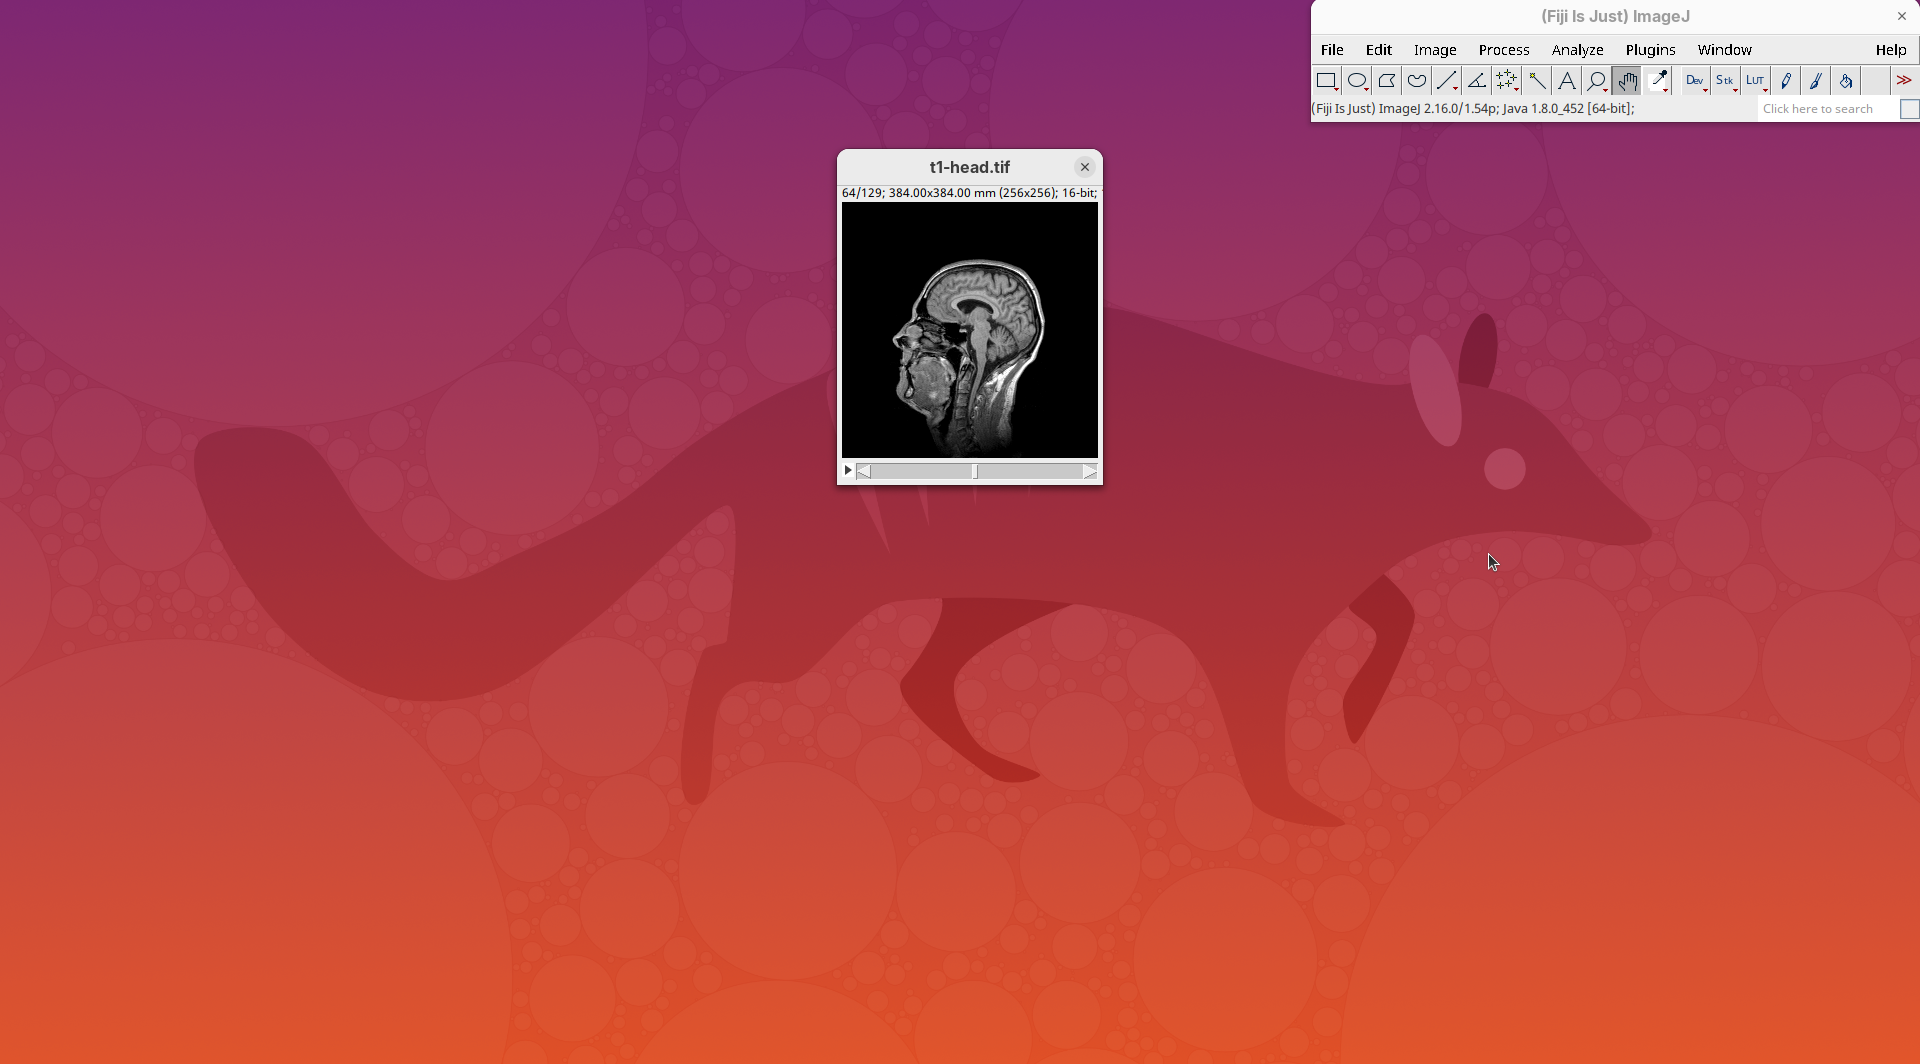Pick the Color picker eyedropper tool
Screen dimensions: 1920x1064
[1658, 81]
